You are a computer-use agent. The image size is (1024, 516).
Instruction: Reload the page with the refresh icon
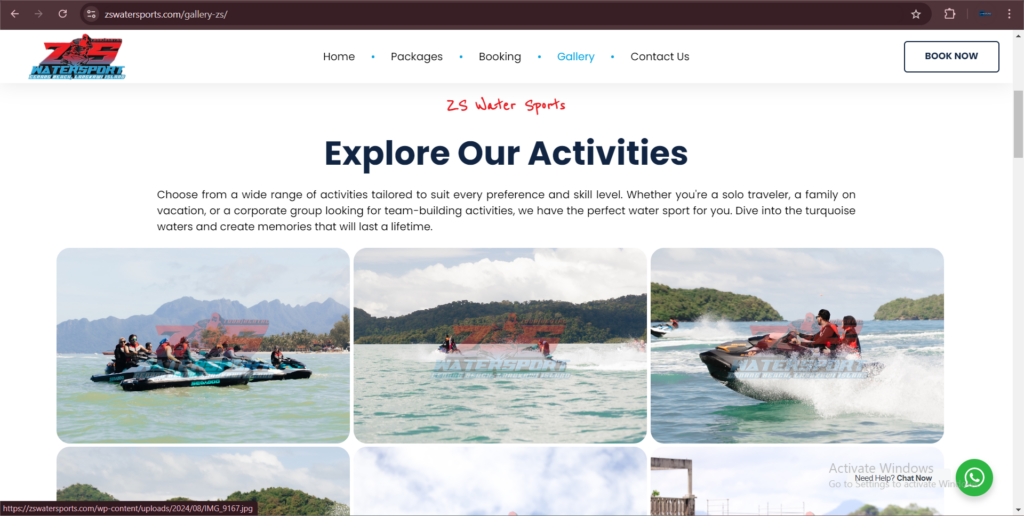click(x=63, y=14)
